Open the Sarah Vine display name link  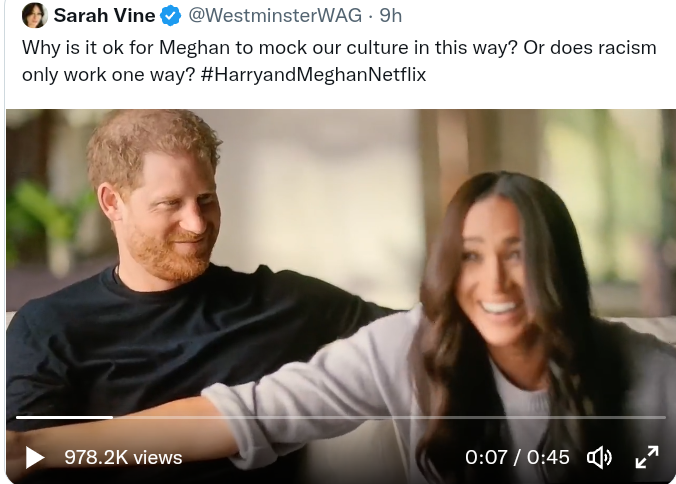(x=104, y=16)
